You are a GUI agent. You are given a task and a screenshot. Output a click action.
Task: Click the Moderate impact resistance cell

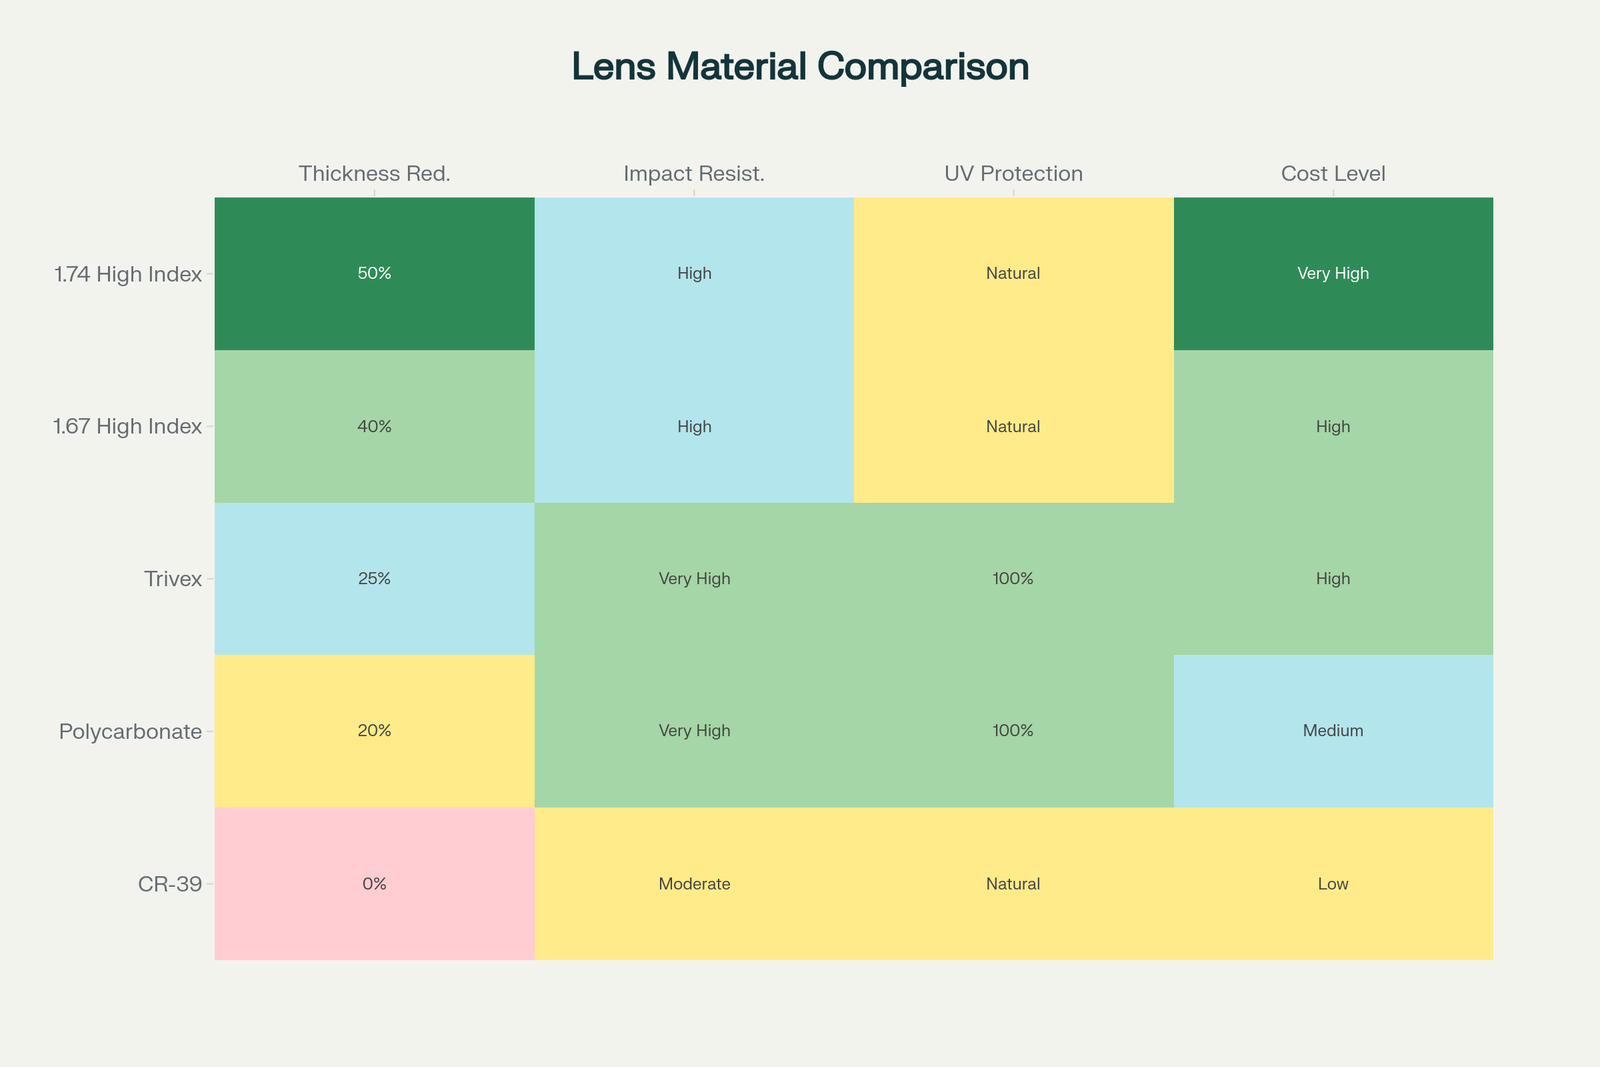[x=694, y=883]
